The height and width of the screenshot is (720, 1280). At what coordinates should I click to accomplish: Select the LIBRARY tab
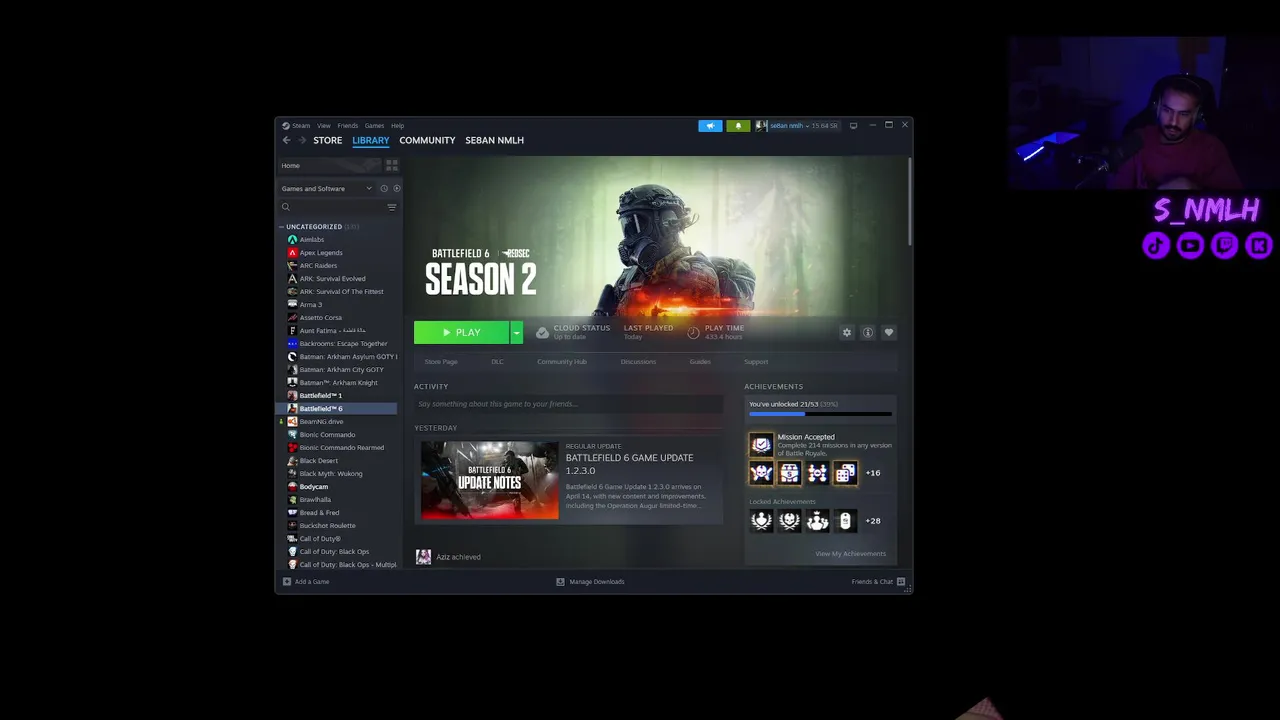370,140
